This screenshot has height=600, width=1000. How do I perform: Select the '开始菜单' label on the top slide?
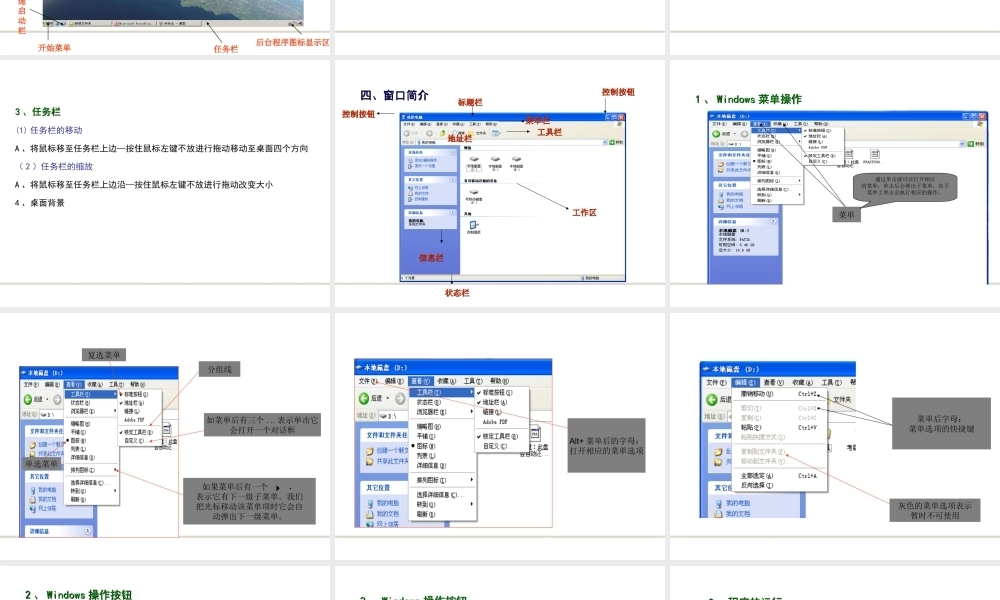coord(54,48)
